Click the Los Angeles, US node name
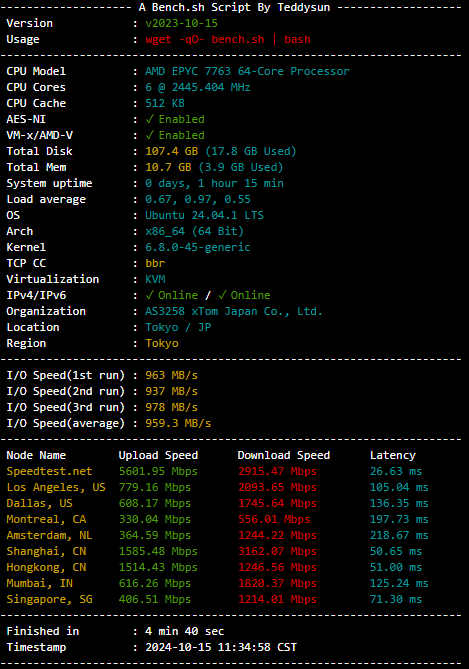Image resolution: width=469 pixels, height=669 pixels. 56,487
